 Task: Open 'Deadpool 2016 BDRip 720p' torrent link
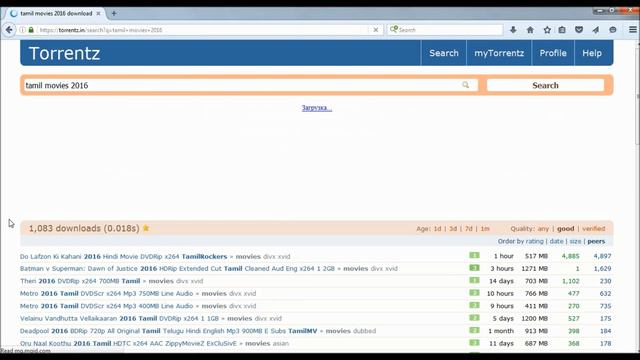168,331
